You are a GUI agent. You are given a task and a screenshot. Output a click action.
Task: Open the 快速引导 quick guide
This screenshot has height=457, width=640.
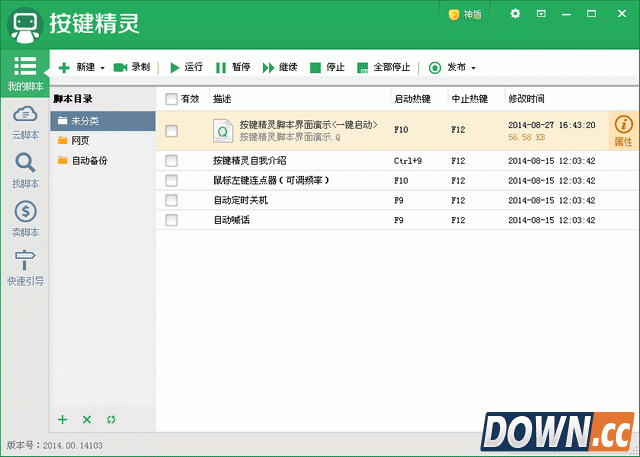tap(25, 268)
